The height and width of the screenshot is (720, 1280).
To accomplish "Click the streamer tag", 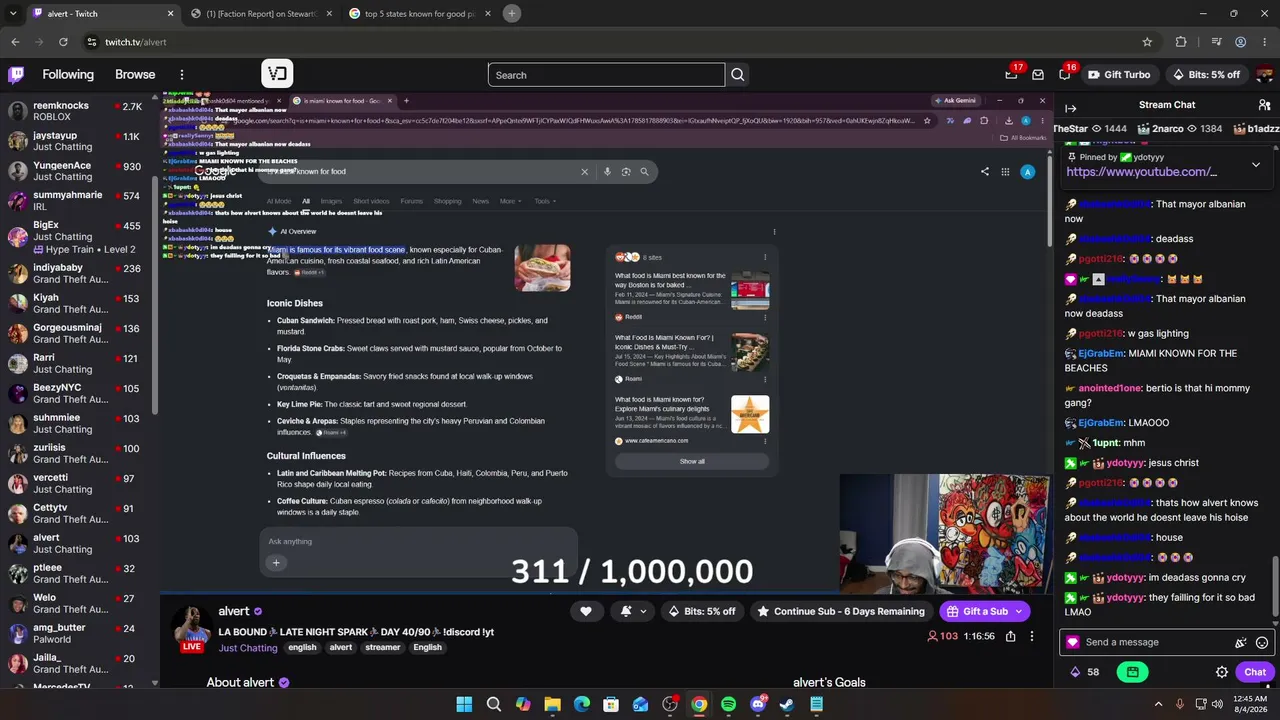I will point(383,648).
